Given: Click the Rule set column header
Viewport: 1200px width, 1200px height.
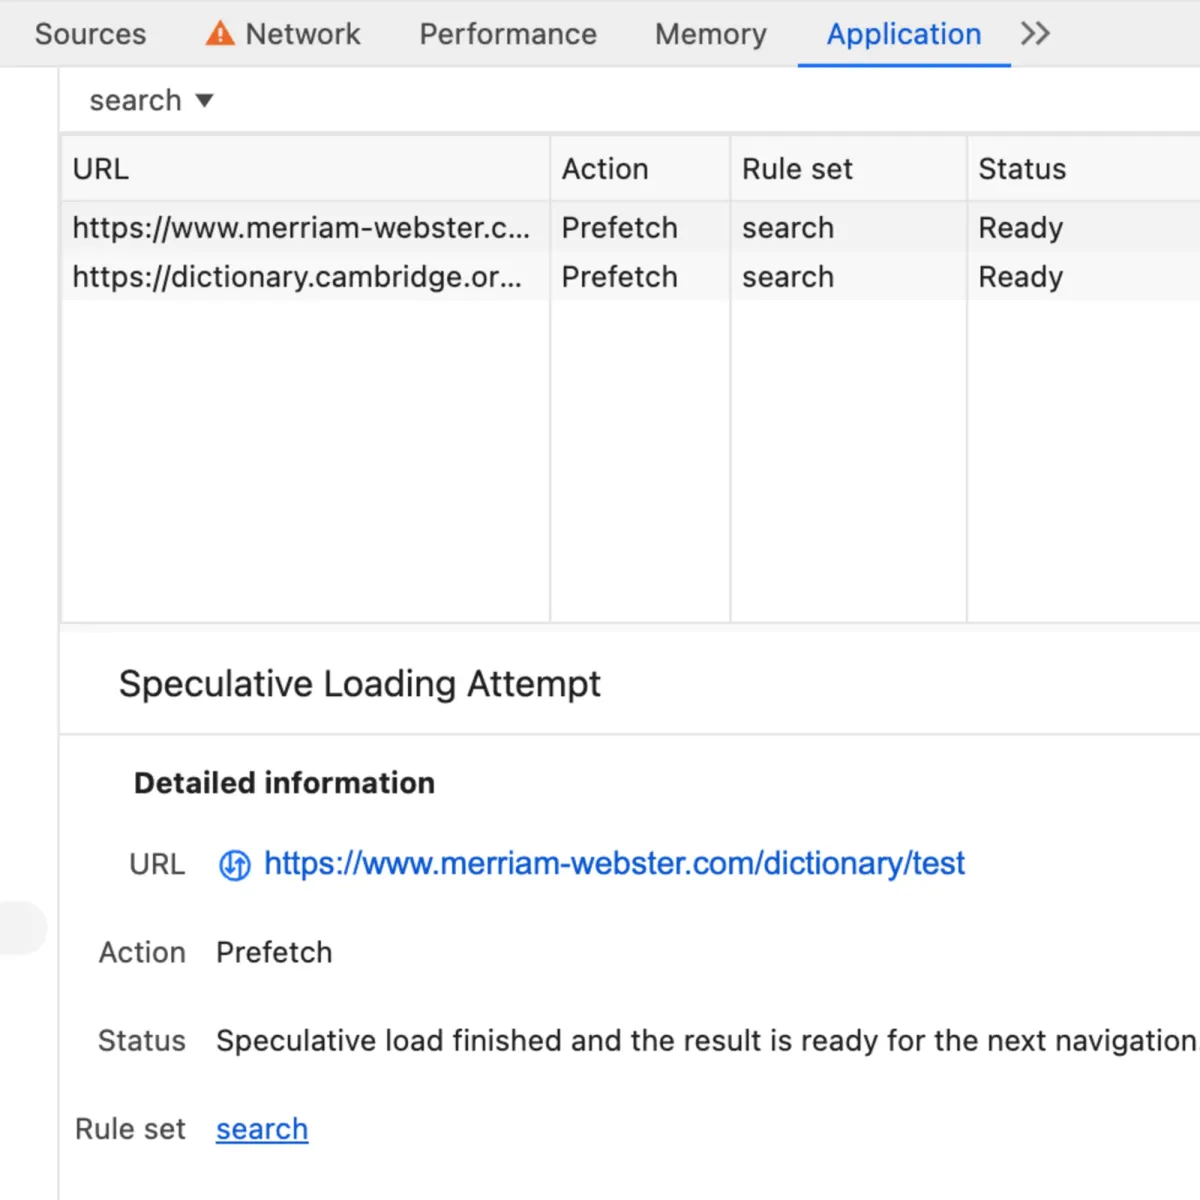Looking at the screenshot, I should pyautogui.click(x=797, y=168).
